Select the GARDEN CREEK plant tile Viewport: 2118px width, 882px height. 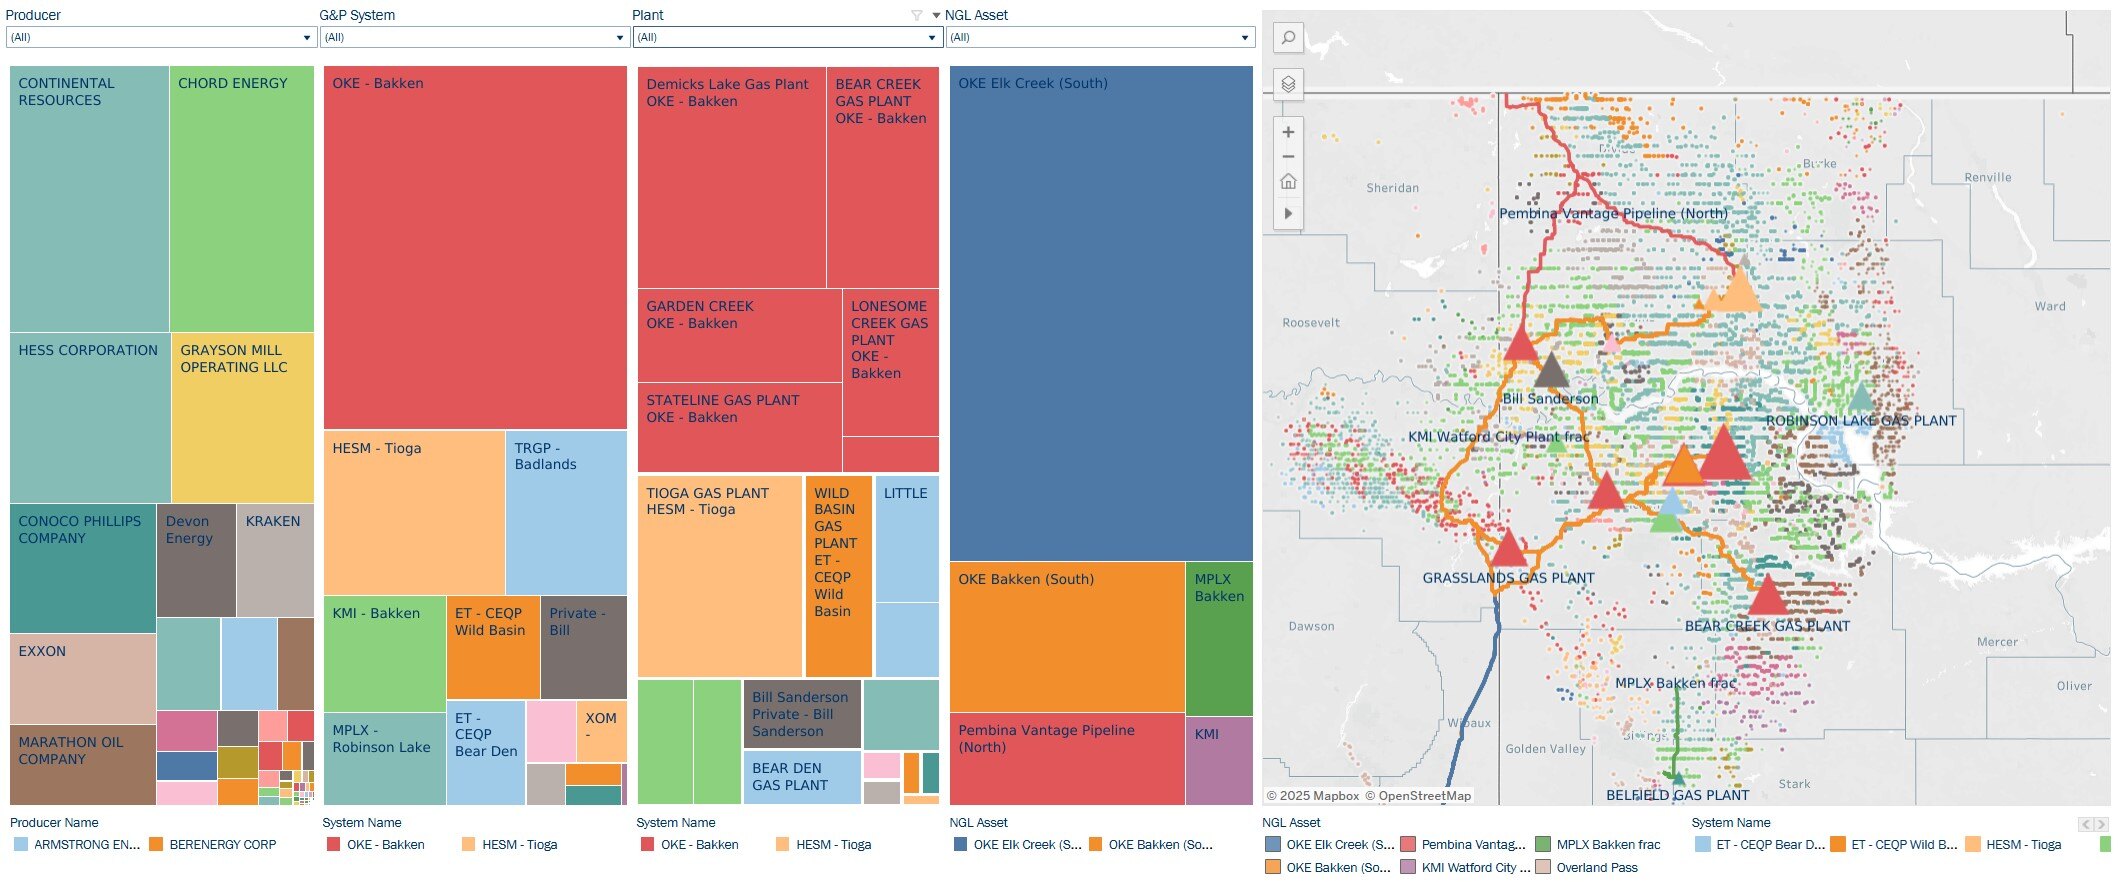click(x=740, y=336)
